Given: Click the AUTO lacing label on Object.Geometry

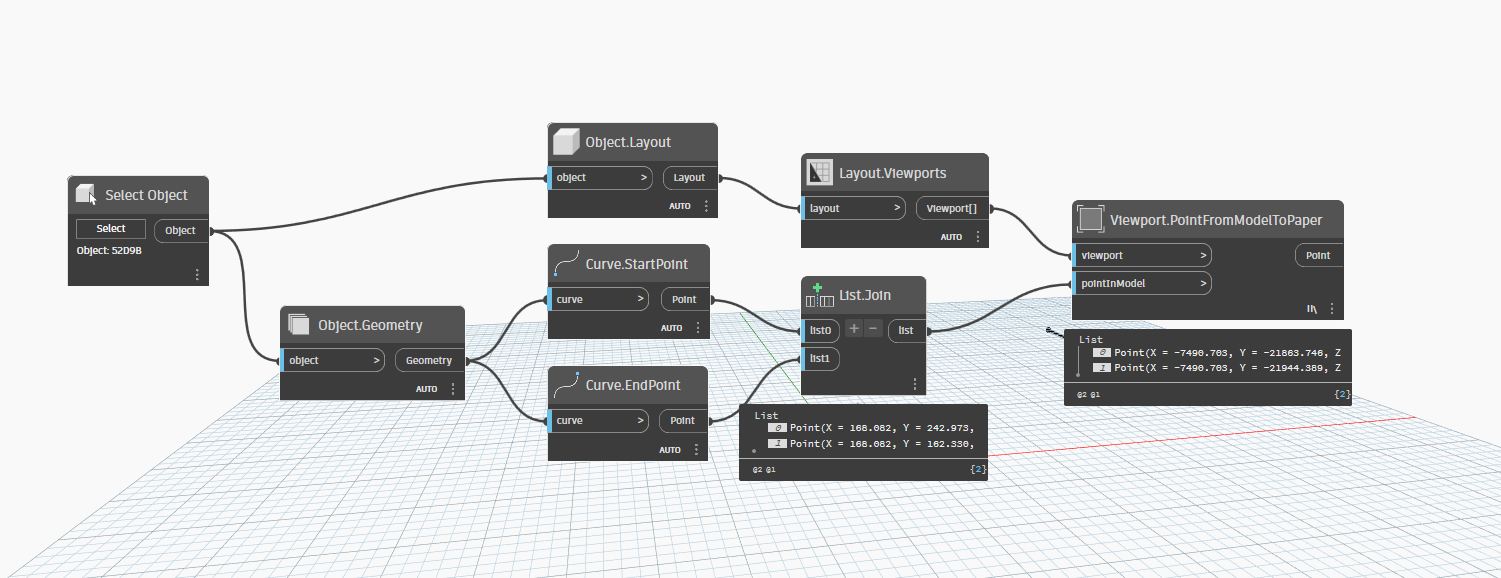Looking at the screenshot, I should tap(427, 389).
